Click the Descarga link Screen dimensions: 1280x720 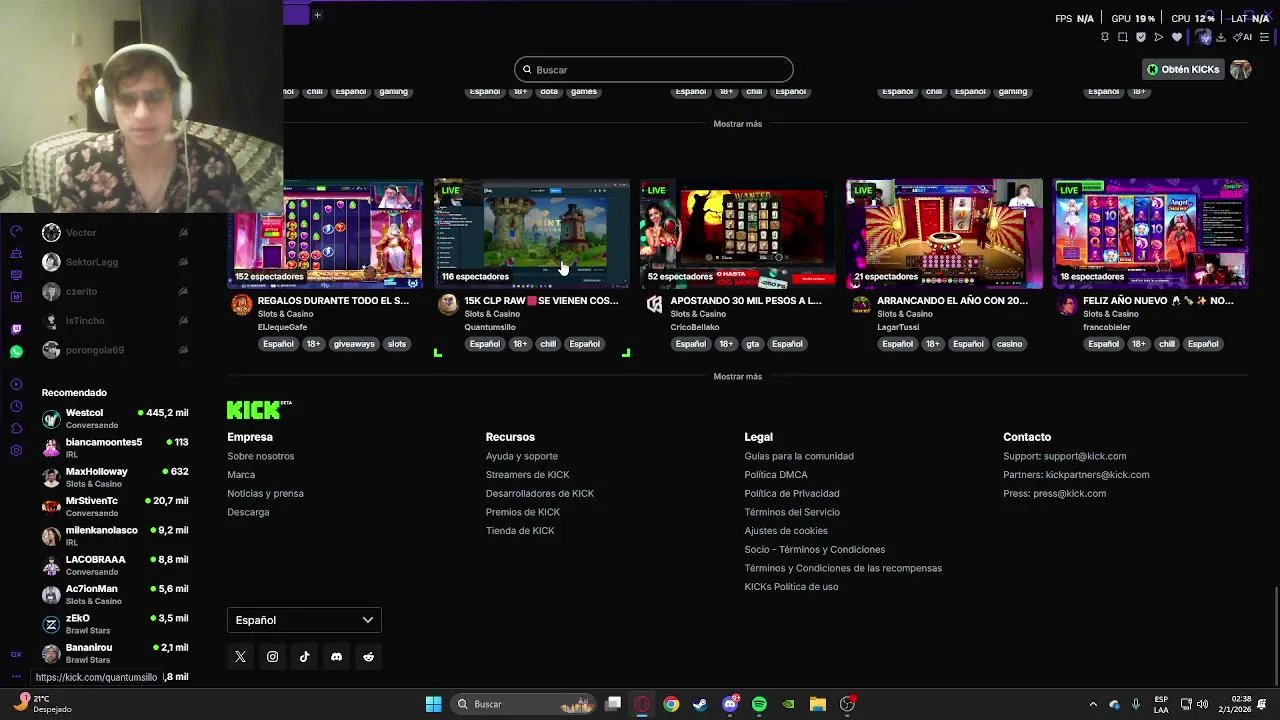(x=248, y=512)
